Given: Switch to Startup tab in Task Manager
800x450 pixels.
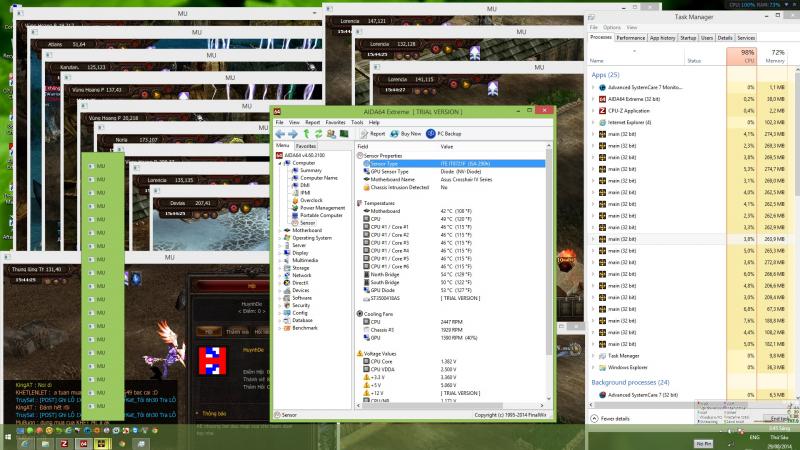Looking at the screenshot, I should click(688, 37).
